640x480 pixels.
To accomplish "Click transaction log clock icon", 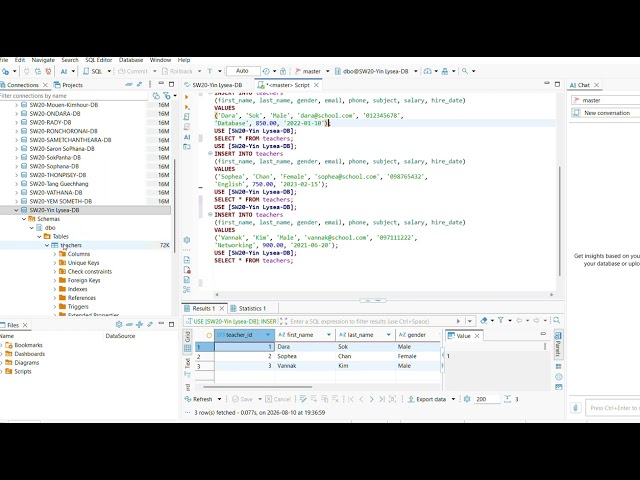I will click(266, 71).
